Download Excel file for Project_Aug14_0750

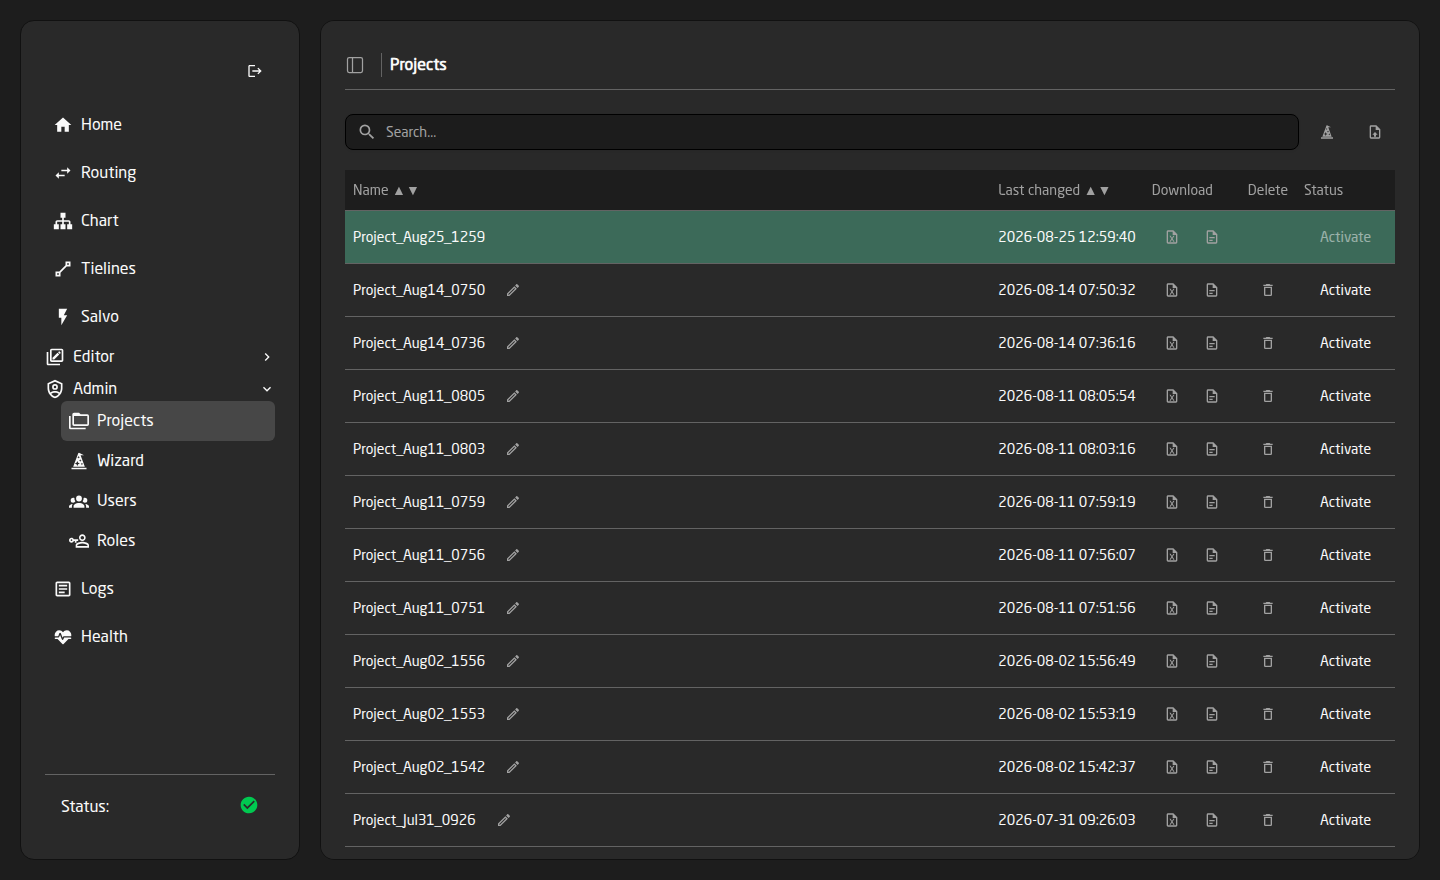coord(1172,290)
